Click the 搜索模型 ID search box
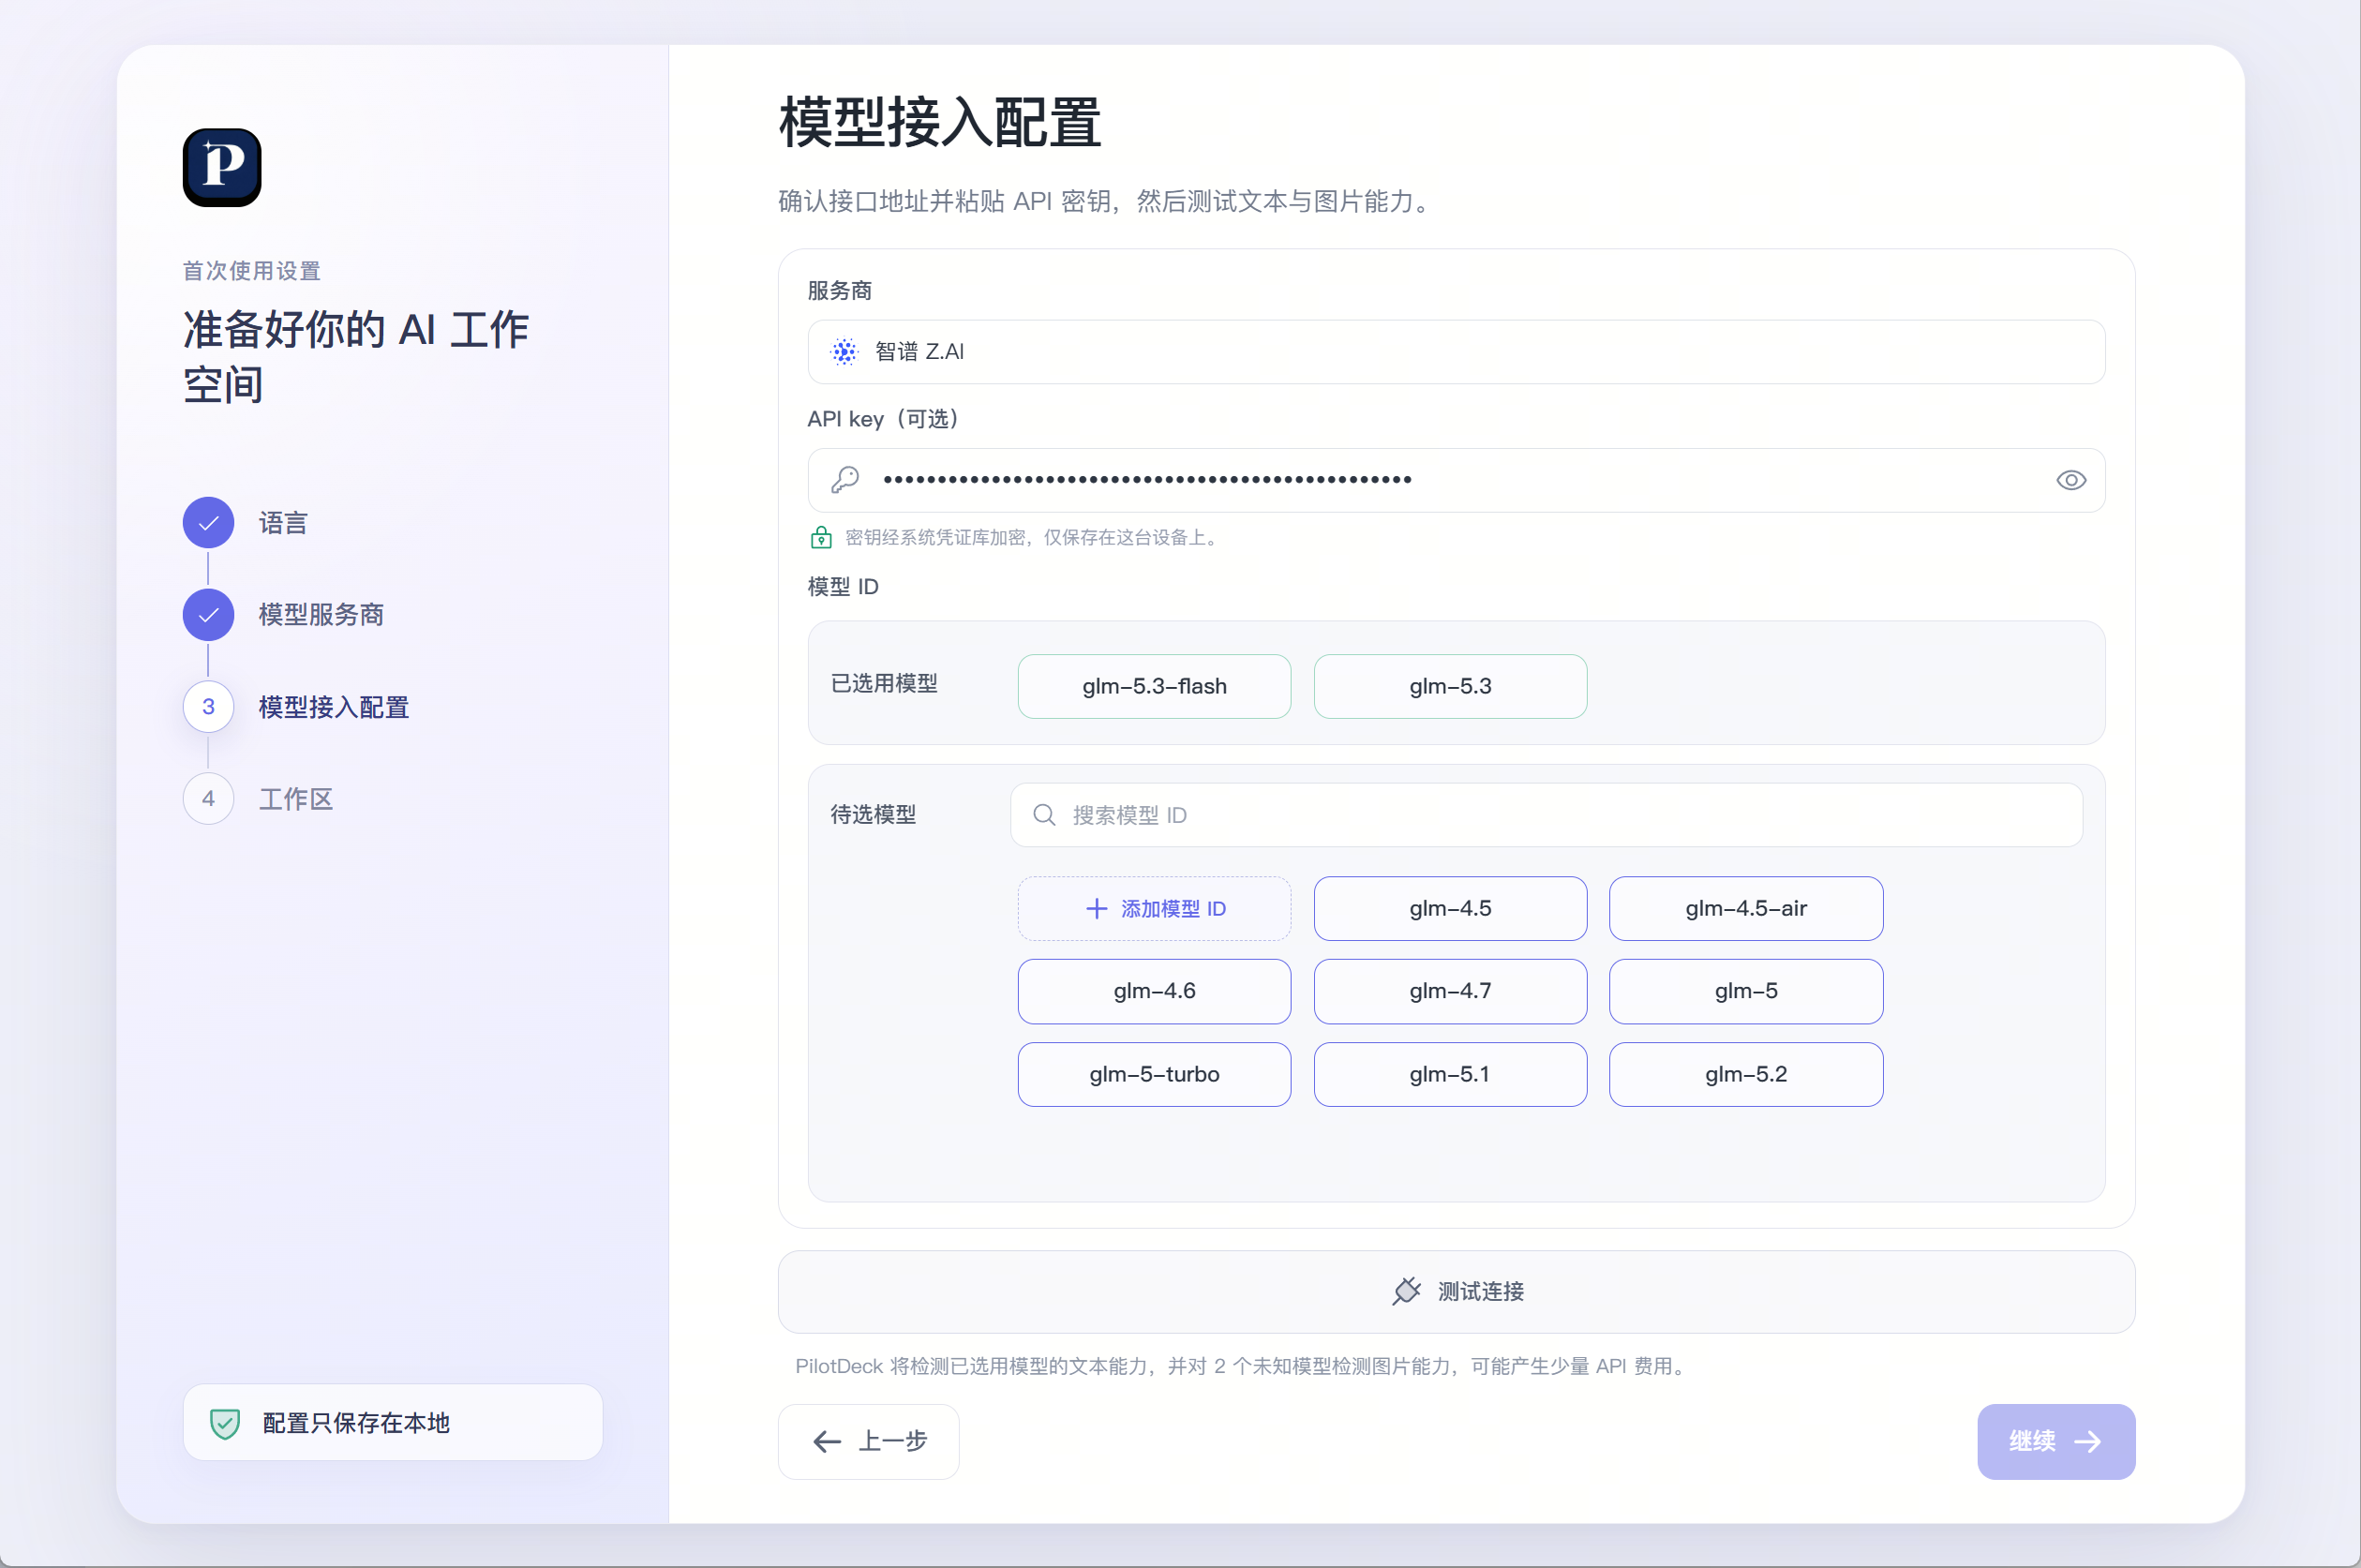Image resolution: width=2361 pixels, height=1568 pixels. (x=1546, y=815)
